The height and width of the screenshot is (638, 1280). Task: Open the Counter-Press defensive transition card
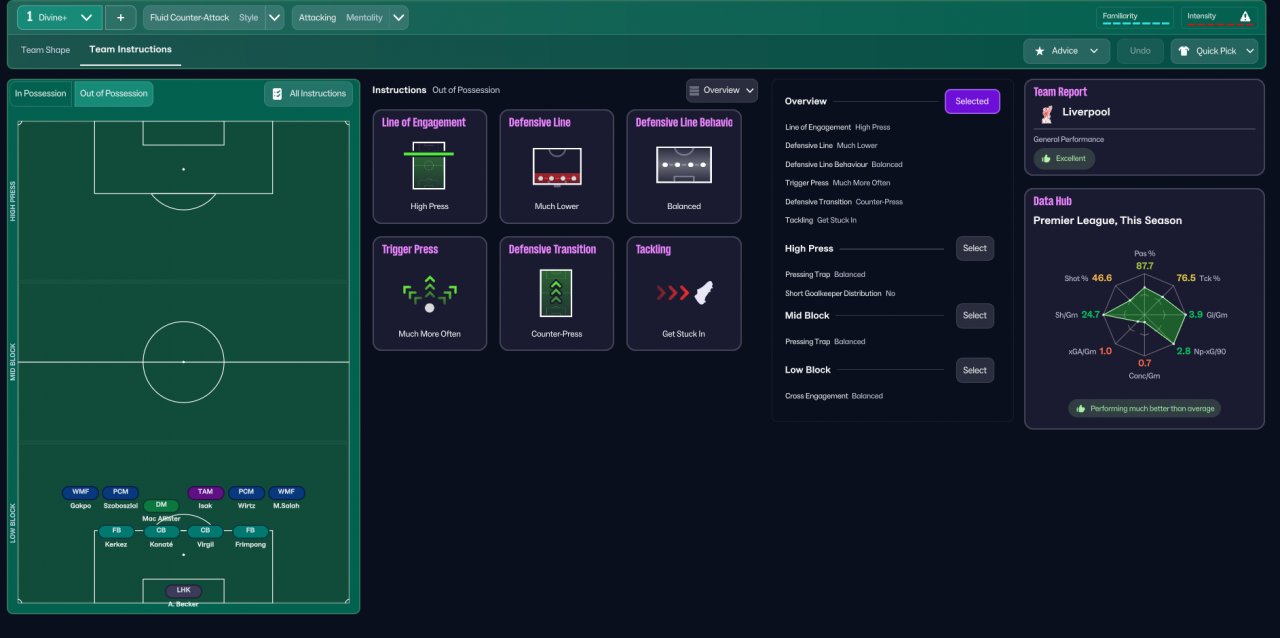557,293
